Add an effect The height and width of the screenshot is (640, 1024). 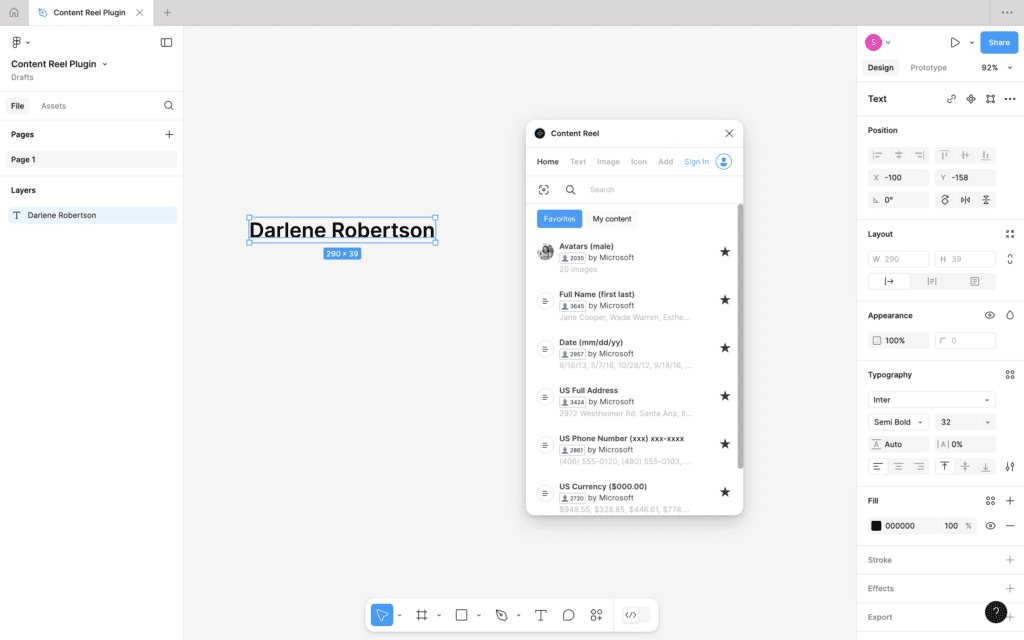point(1010,588)
